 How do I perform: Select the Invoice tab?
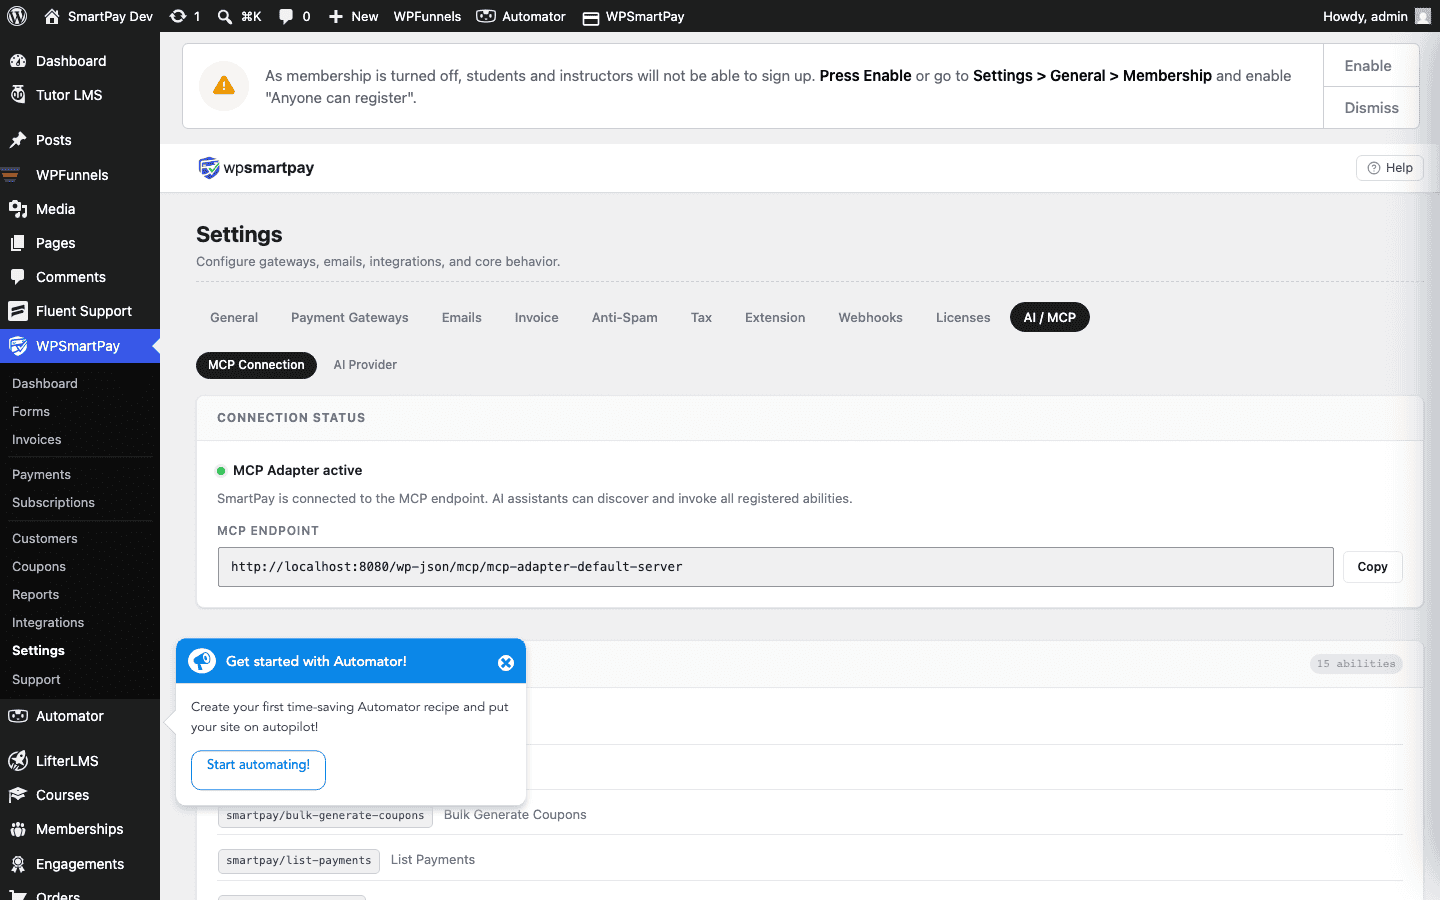(537, 317)
